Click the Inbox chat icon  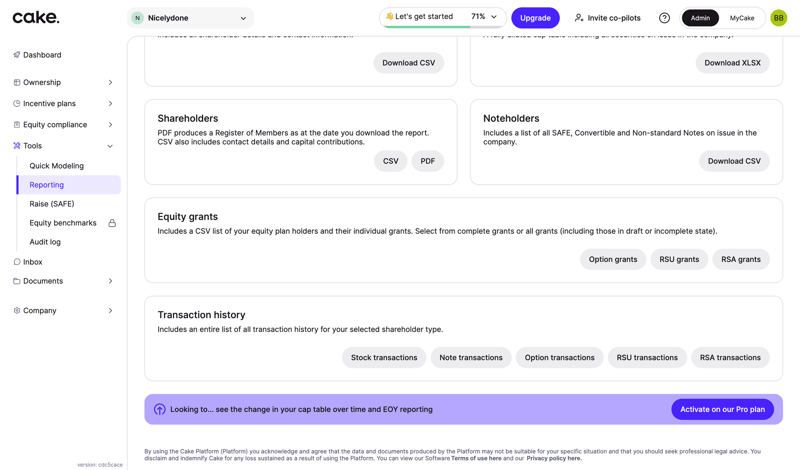point(16,262)
